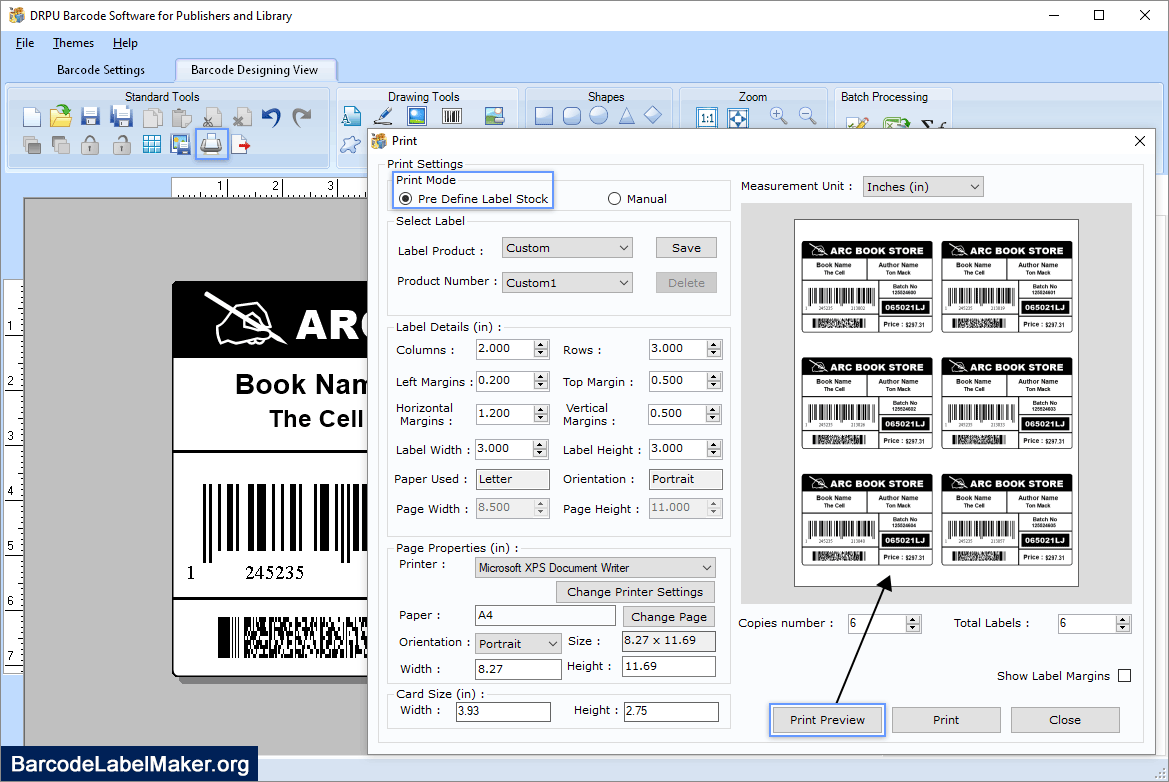Click the Label Width spinner arrows
1169x782 pixels.
[541, 449]
